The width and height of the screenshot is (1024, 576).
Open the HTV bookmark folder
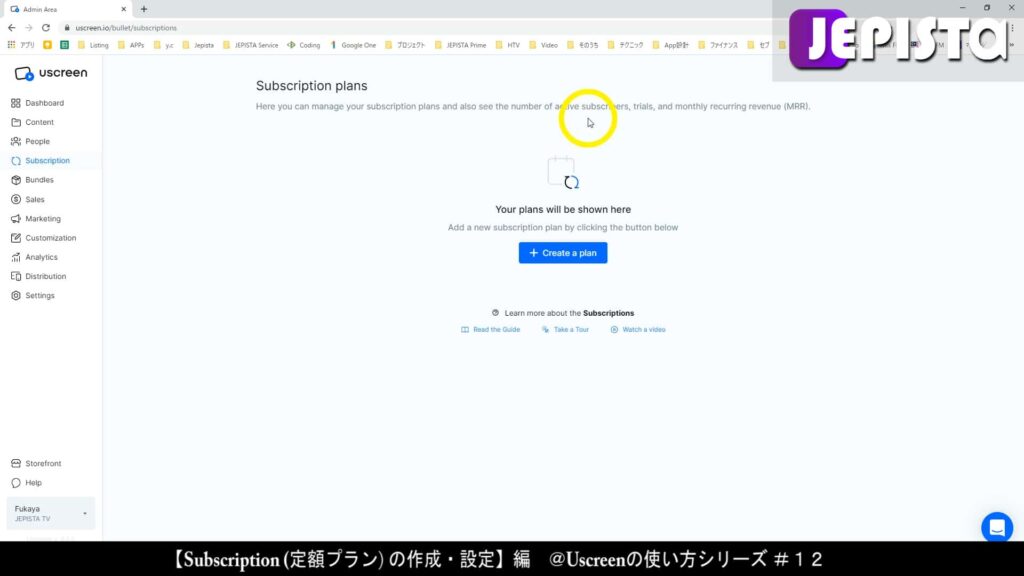[508, 45]
